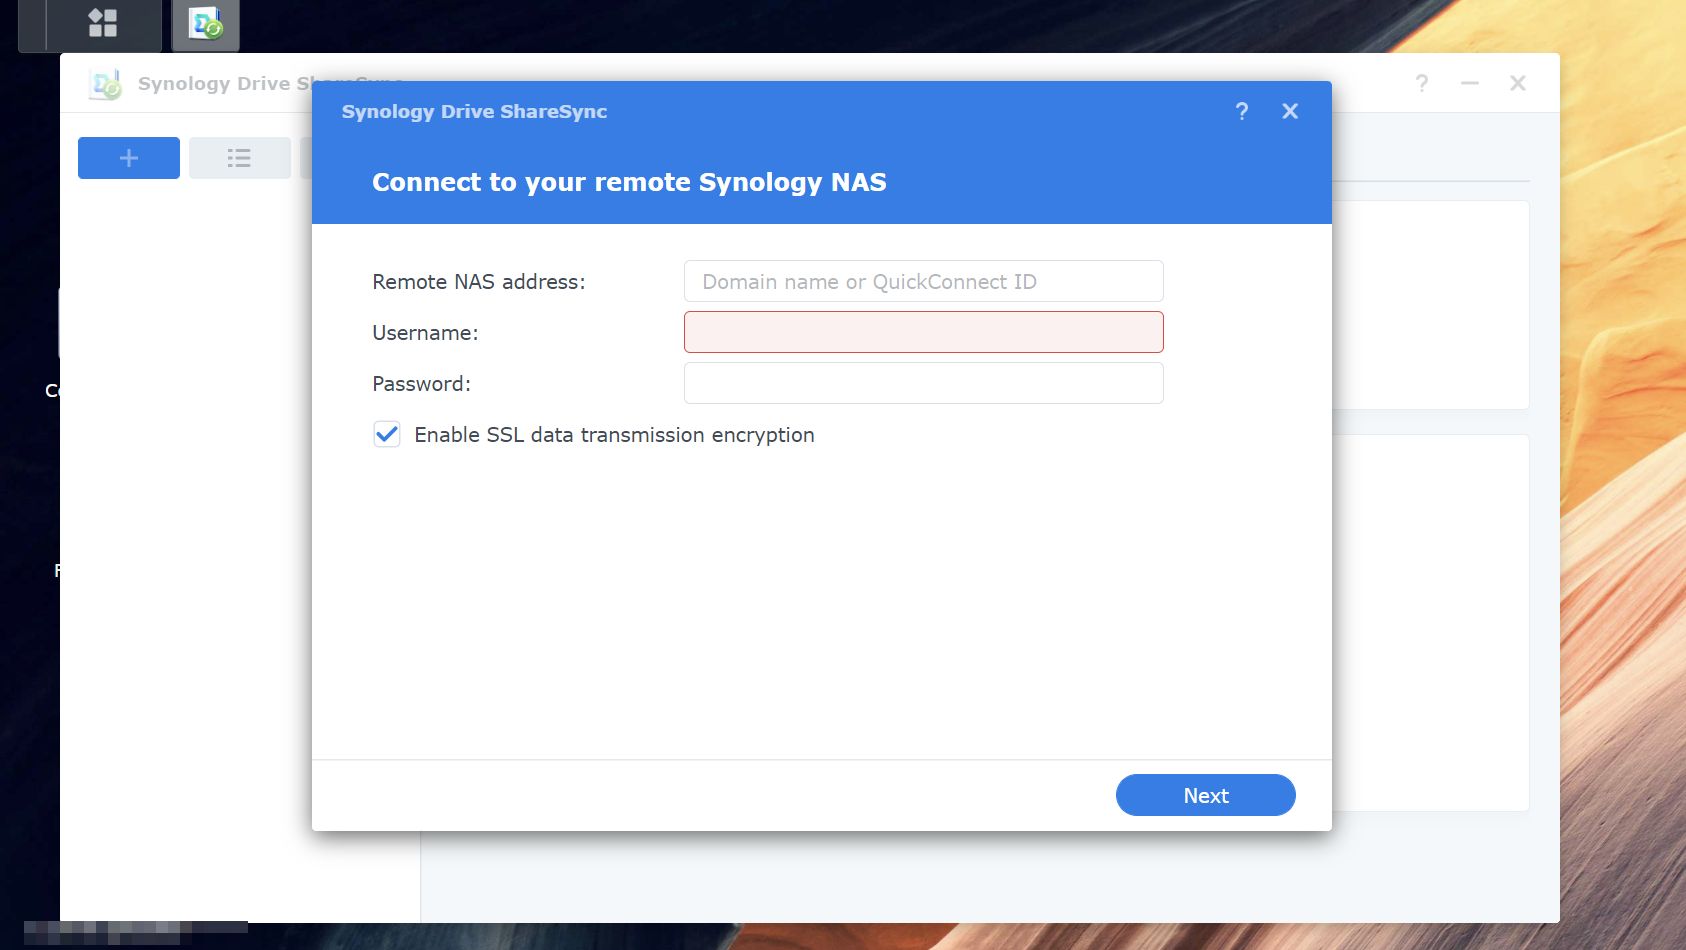Close the background ShareSync window
This screenshot has height=950, width=1686.
click(x=1517, y=83)
